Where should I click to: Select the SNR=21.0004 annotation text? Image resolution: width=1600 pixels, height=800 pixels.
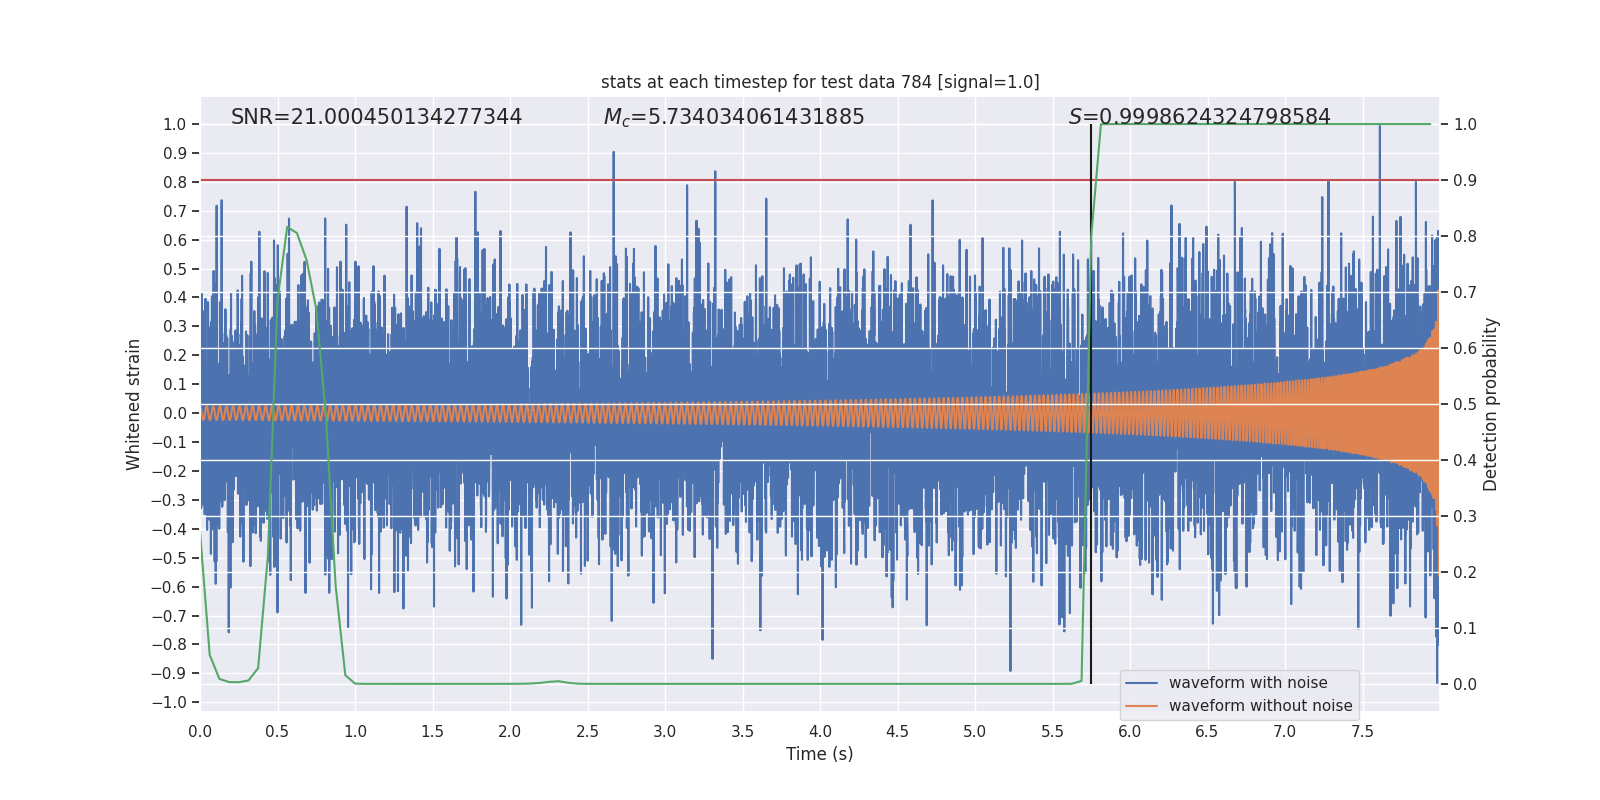click(x=376, y=117)
